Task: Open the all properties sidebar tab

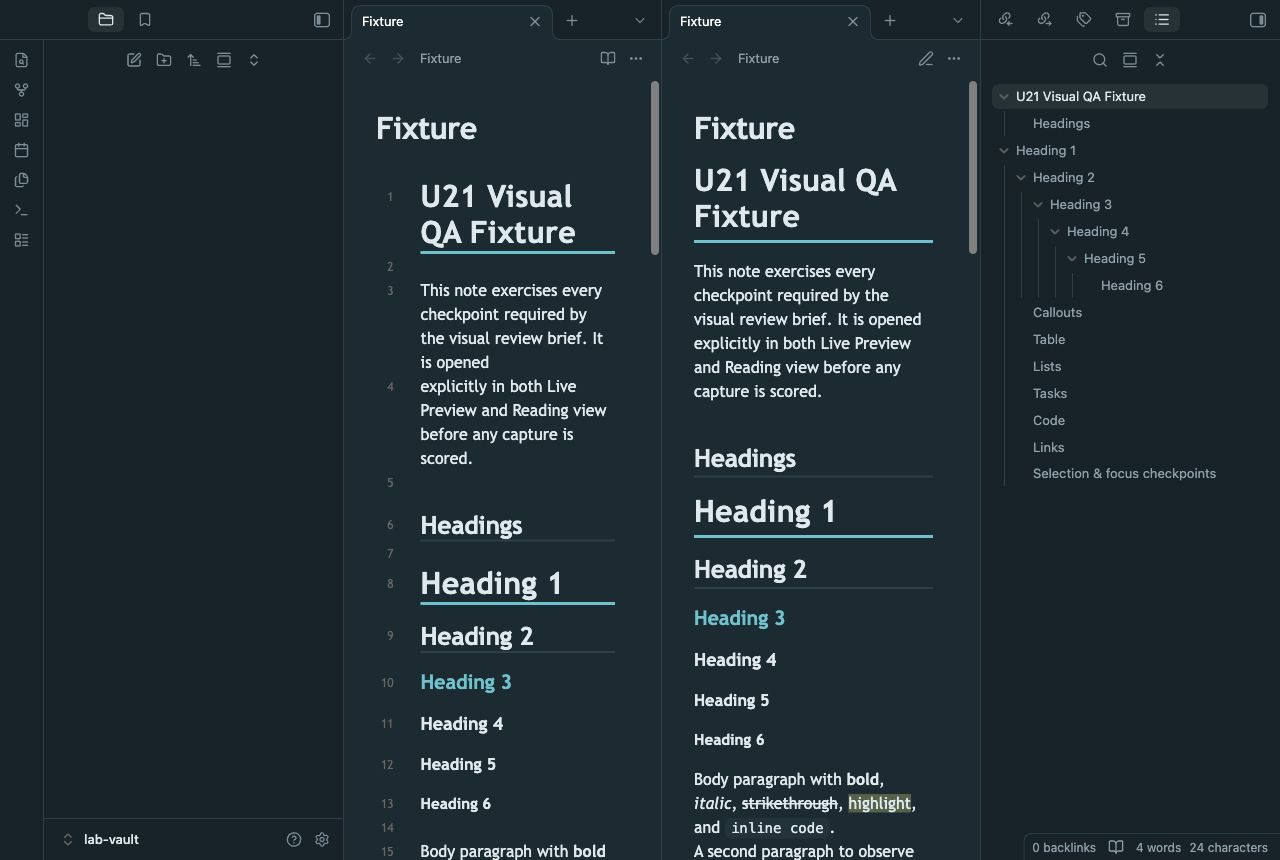Action: pos(1122,19)
